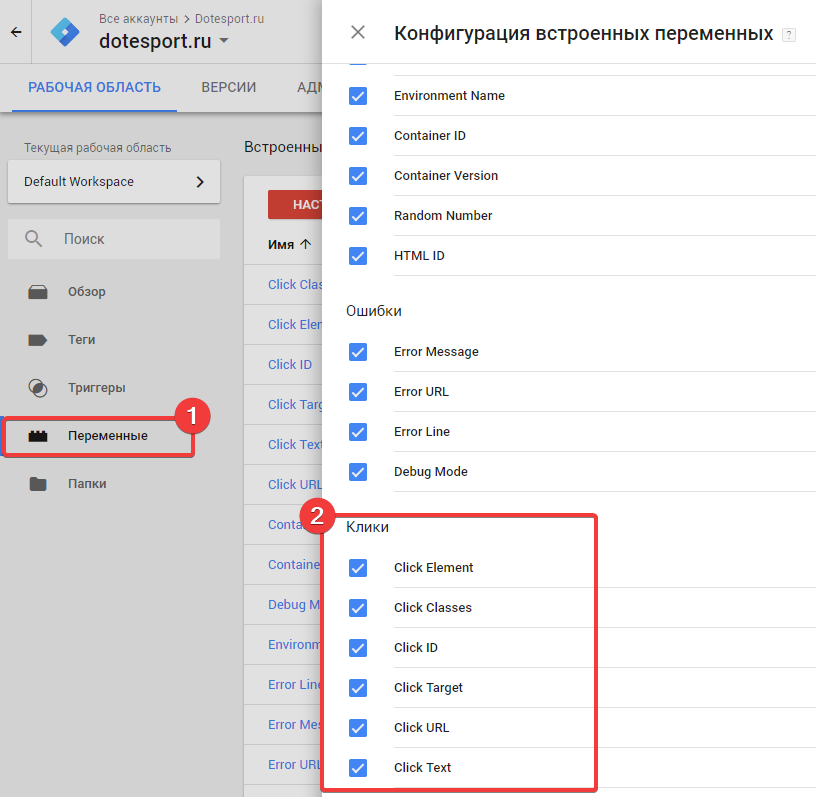Open the РАБОЧАЯ ОБЛАСТЬ tab
Screen dimensions: 816x797
tap(93, 87)
